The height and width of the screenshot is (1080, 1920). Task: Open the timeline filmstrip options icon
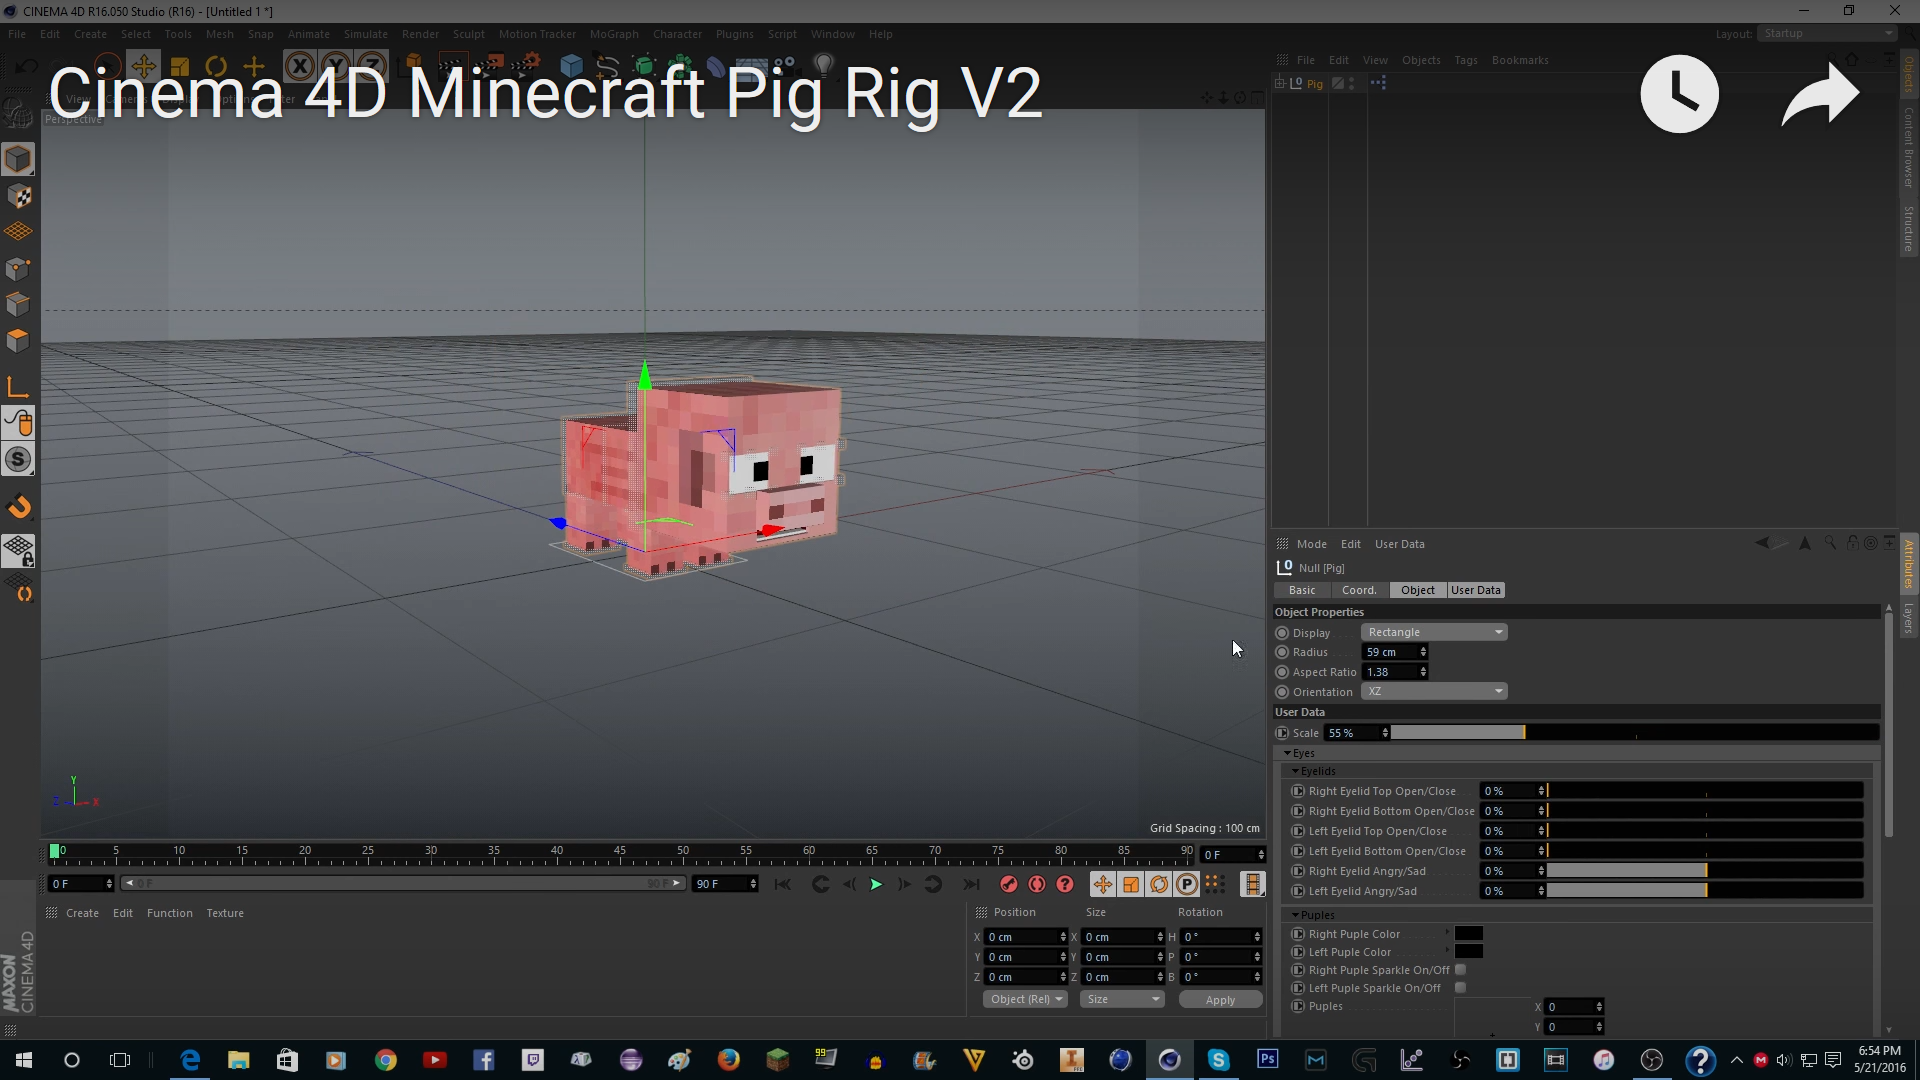tap(1252, 884)
